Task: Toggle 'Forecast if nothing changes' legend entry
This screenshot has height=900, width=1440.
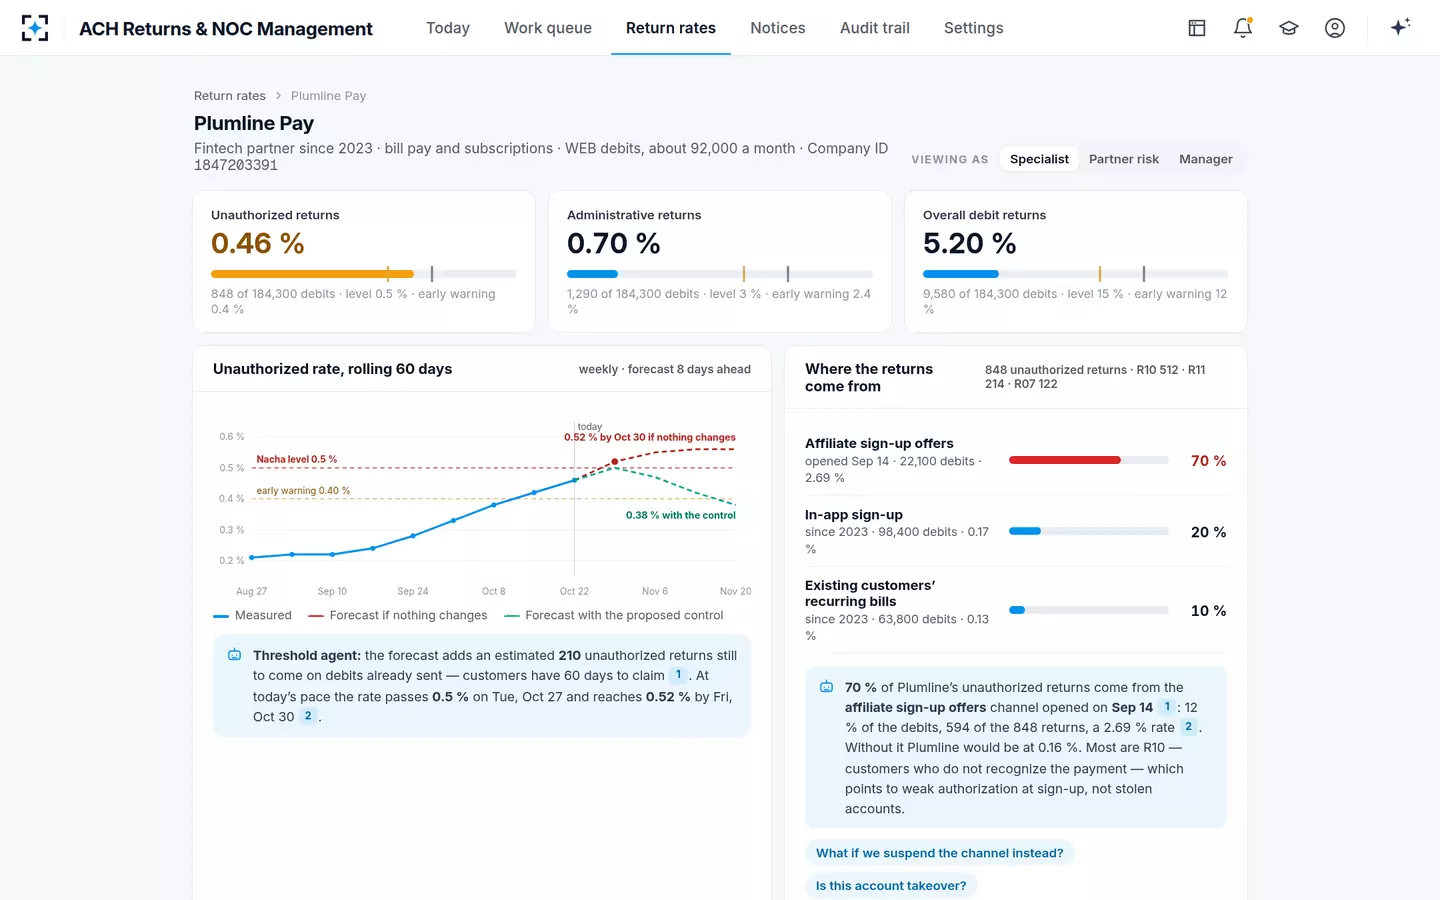Action: (x=398, y=615)
